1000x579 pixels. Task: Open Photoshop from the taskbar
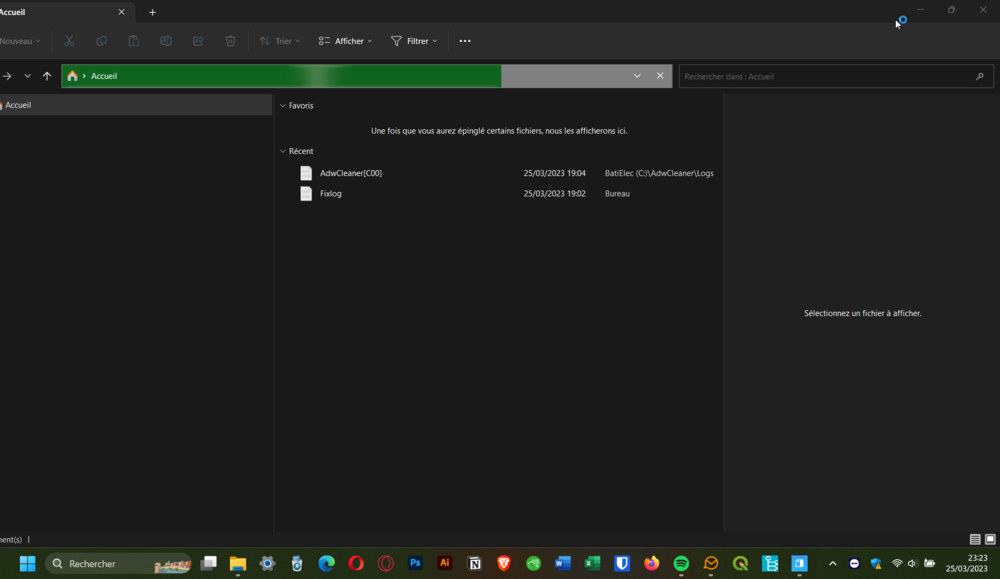(415, 563)
